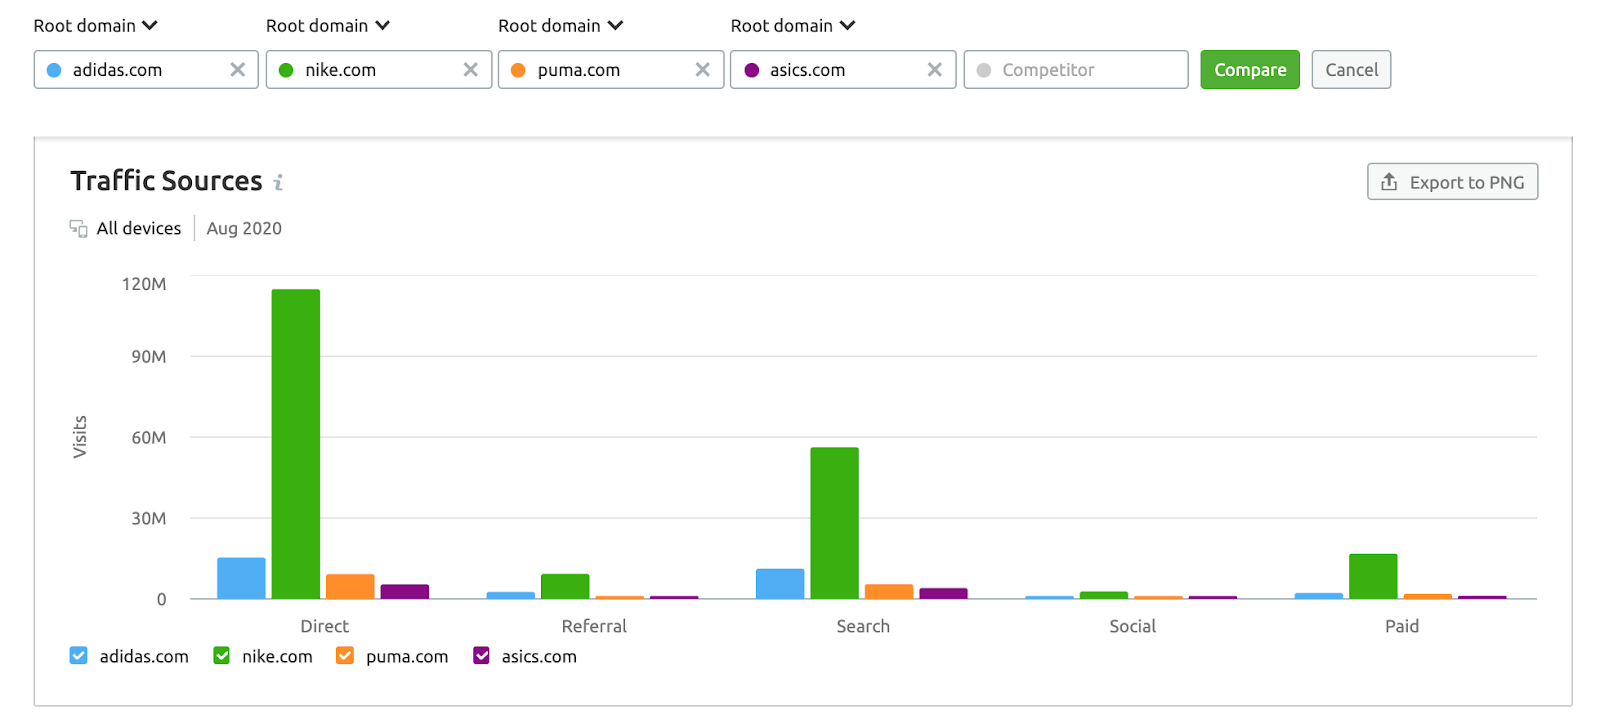
Task: Click the purple dot beside asics.com field
Action: point(751,70)
